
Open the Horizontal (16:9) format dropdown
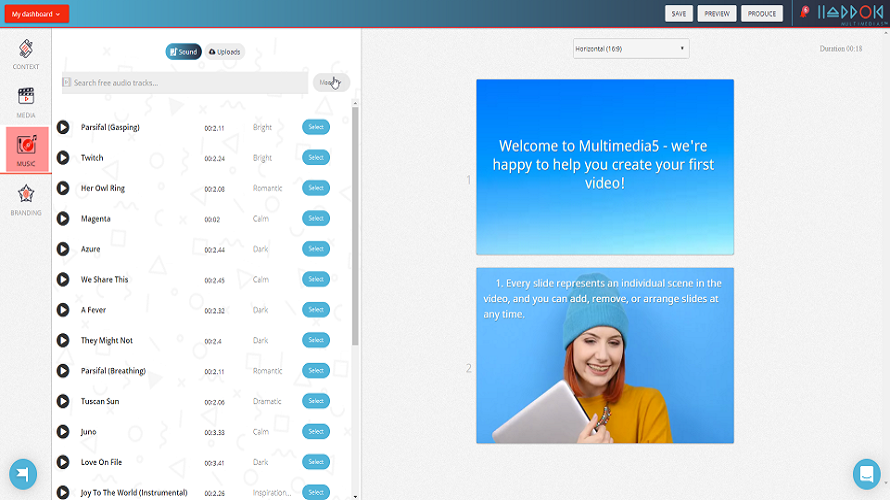[x=631, y=49]
